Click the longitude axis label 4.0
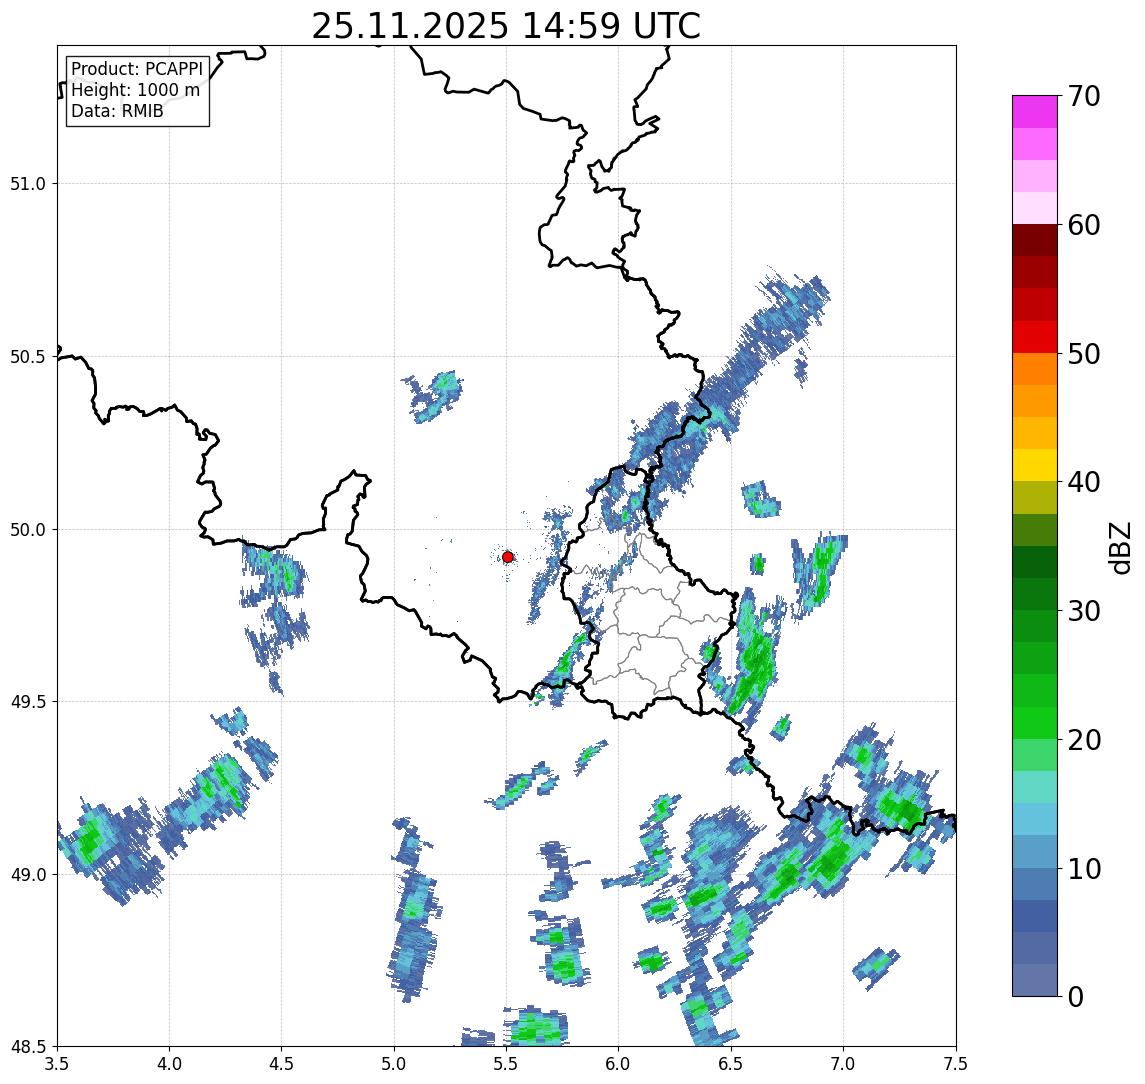The width and height of the screenshot is (1145, 1084). click(169, 1063)
